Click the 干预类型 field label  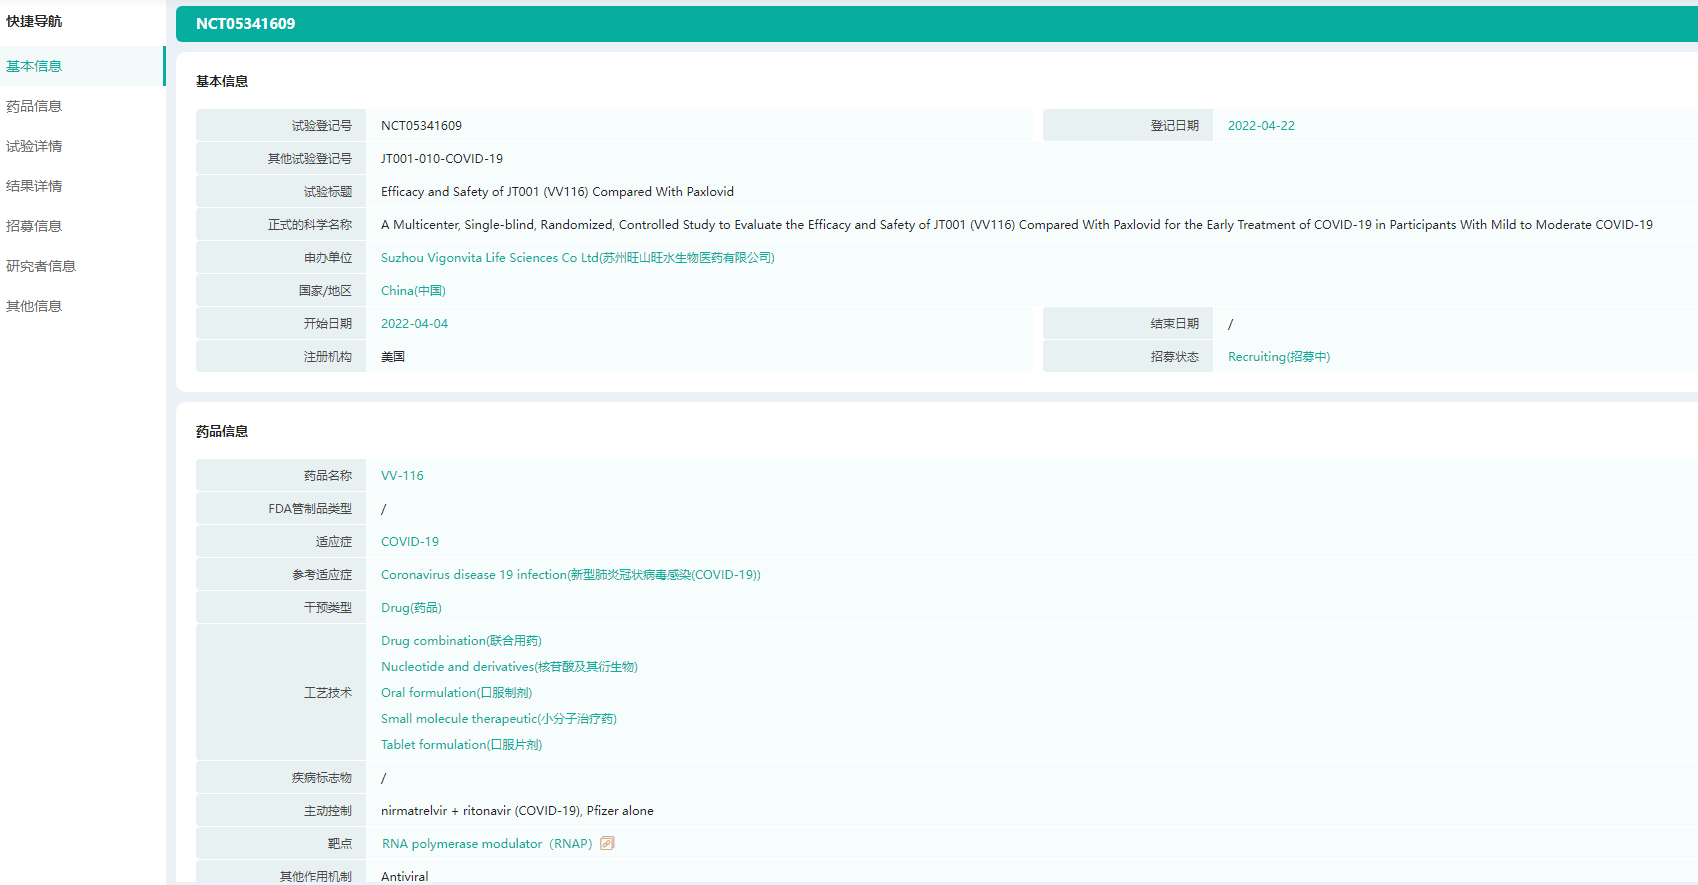pos(328,608)
